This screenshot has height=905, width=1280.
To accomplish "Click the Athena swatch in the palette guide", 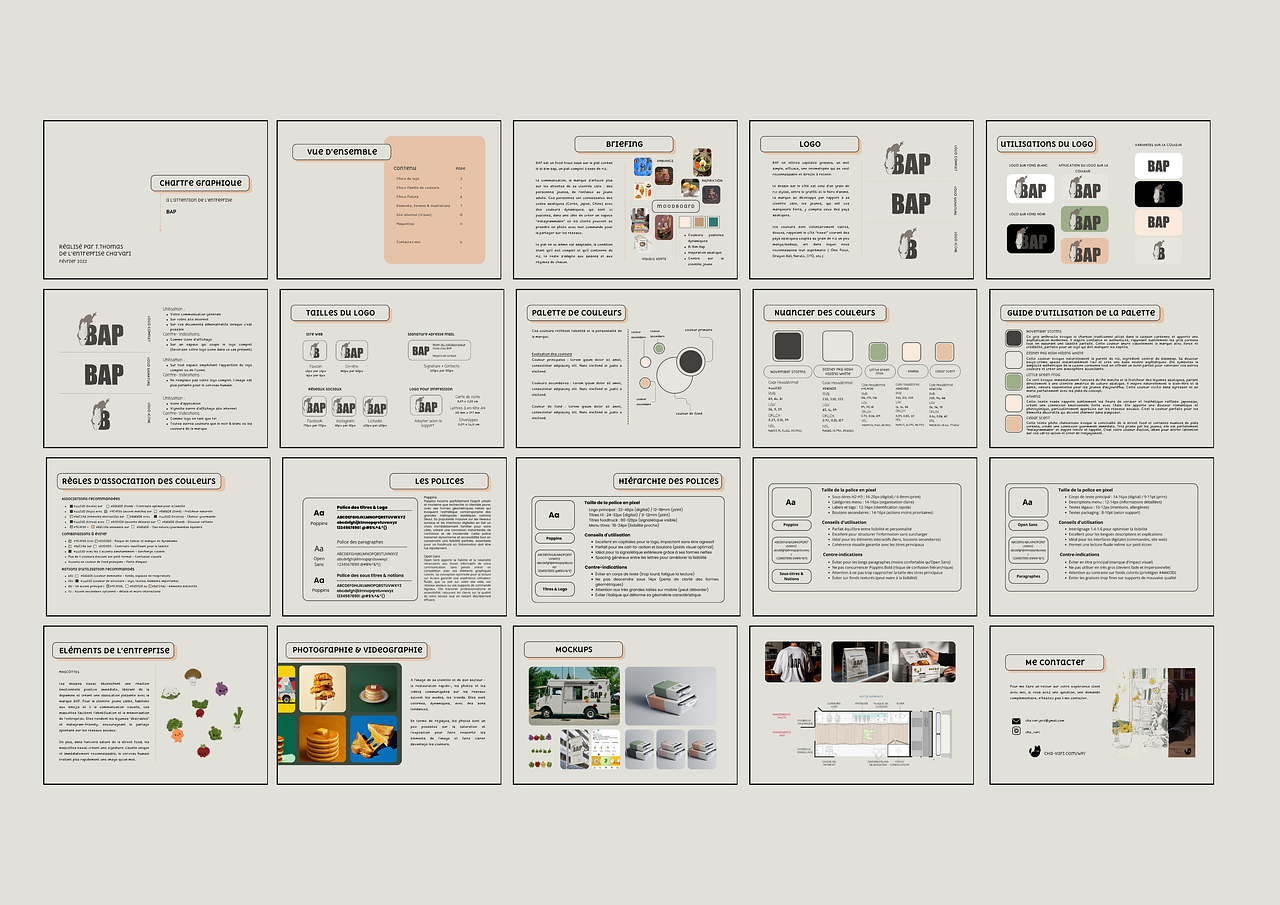I will [x=1014, y=403].
